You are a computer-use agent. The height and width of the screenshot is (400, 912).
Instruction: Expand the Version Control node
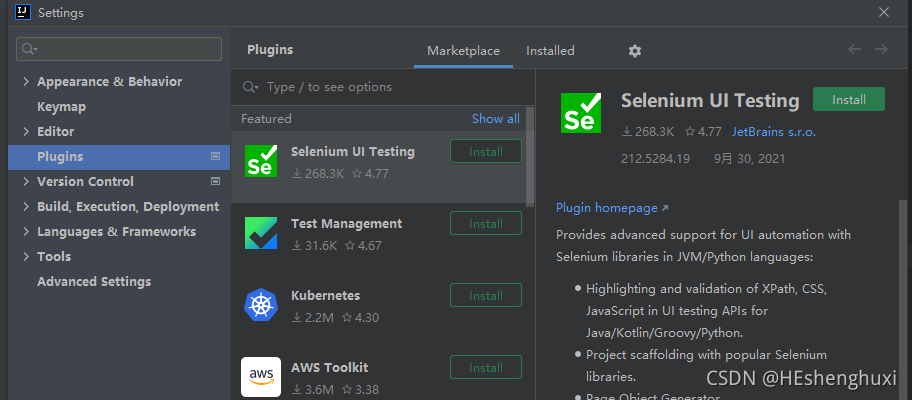pyautogui.click(x=26, y=181)
